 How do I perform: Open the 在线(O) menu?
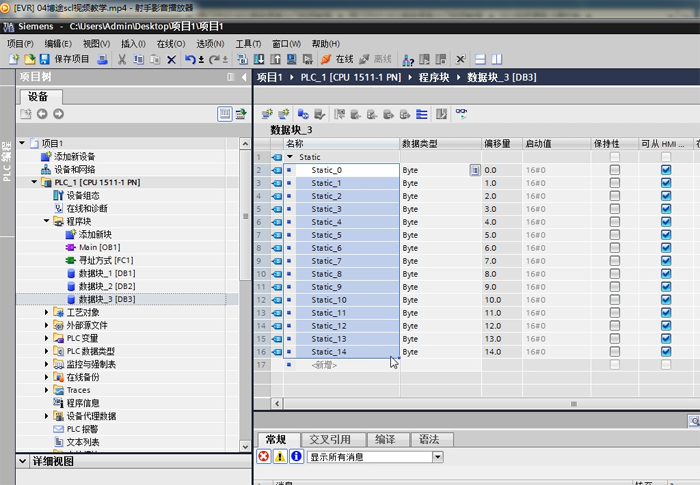click(x=171, y=44)
